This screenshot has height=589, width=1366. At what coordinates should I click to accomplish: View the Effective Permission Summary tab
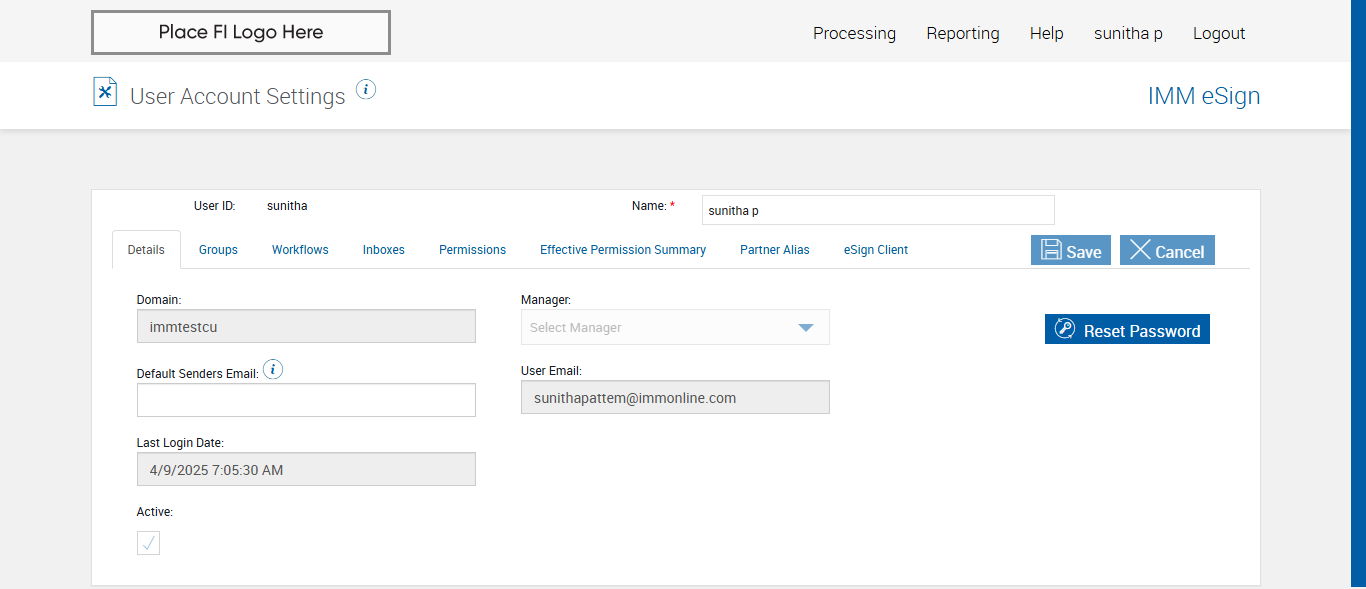point(623,250)
